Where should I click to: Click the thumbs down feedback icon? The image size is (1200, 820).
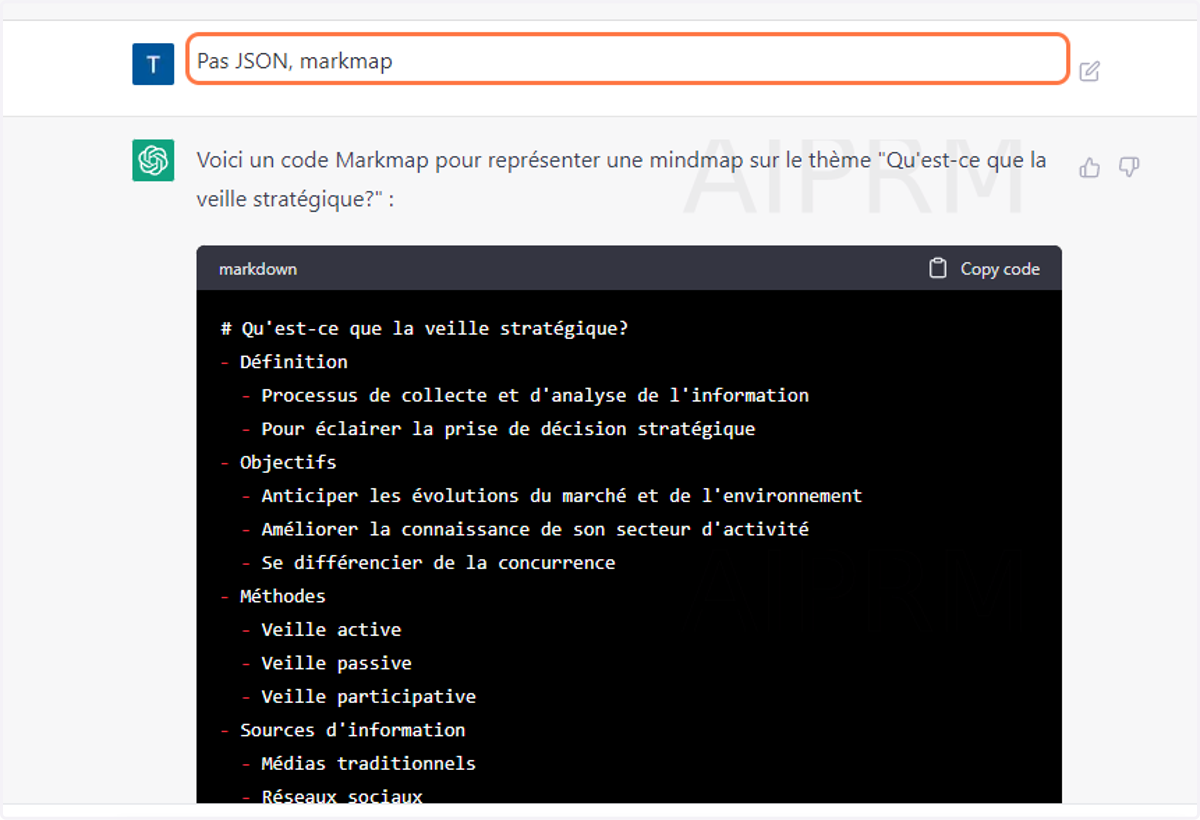pyautogui.click(x=1129, y=167)
